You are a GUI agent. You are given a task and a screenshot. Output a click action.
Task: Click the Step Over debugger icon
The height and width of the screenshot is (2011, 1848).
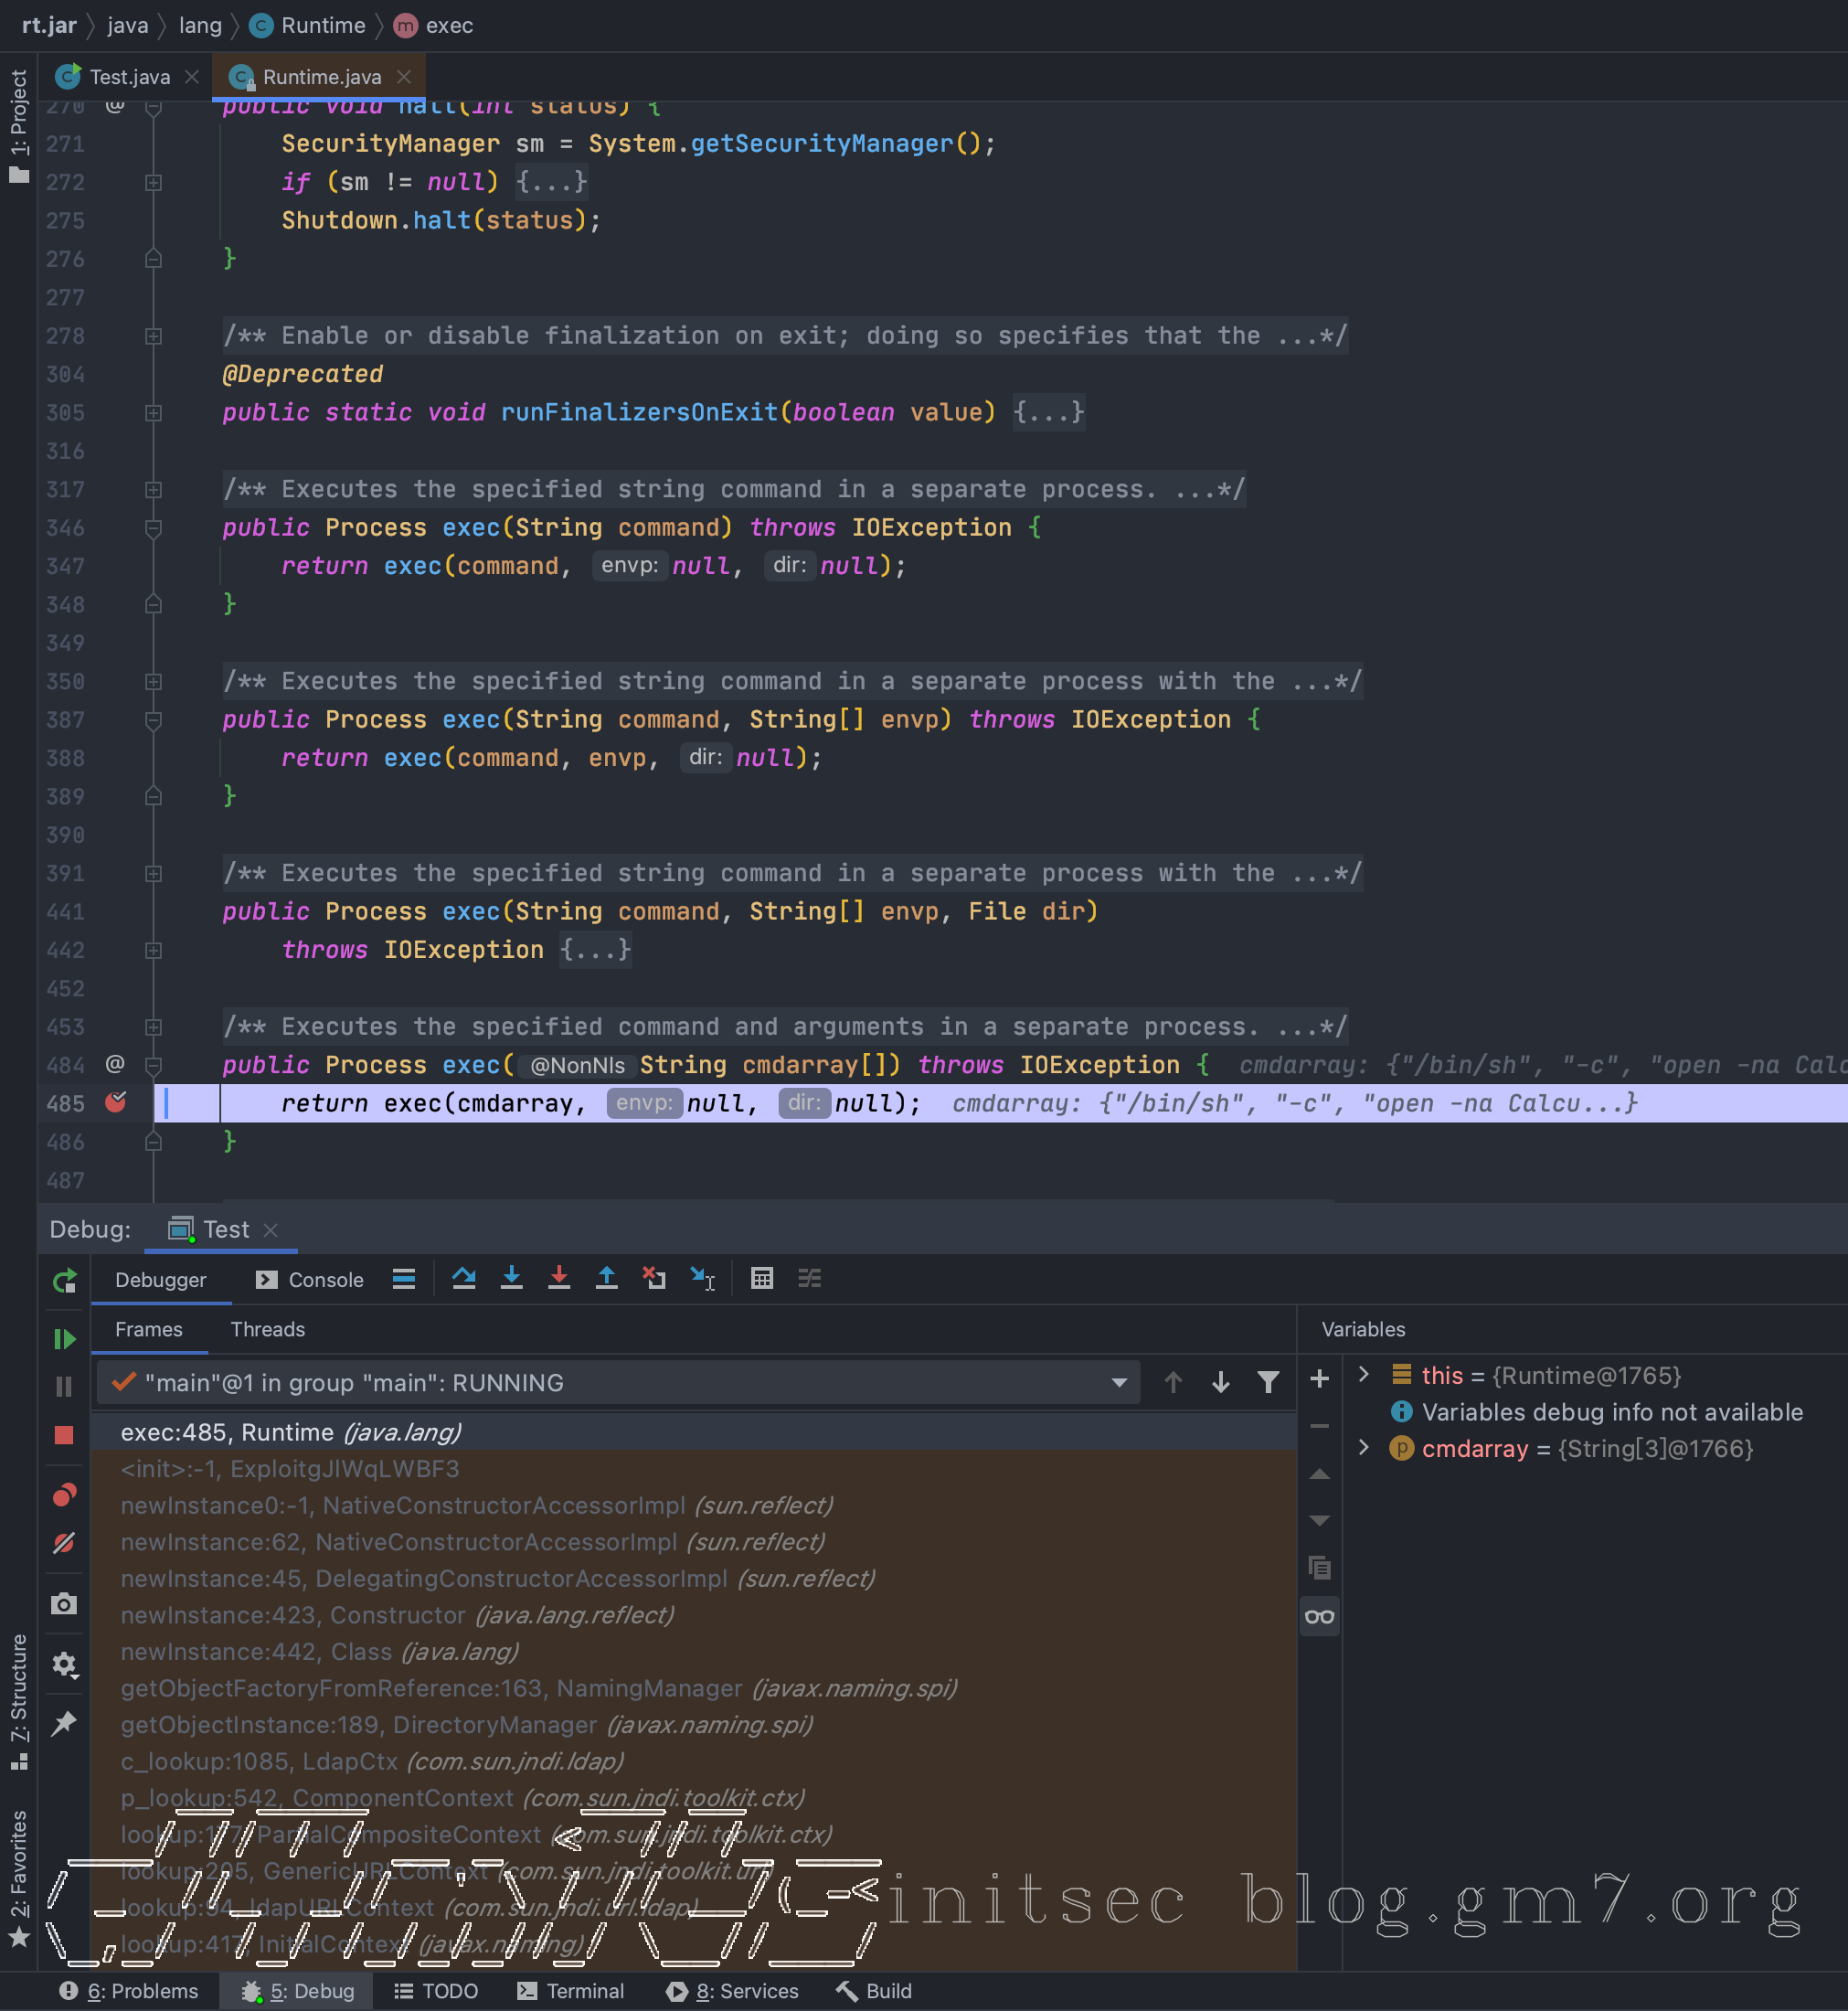pyautogui.click(x=463, y=1279)
